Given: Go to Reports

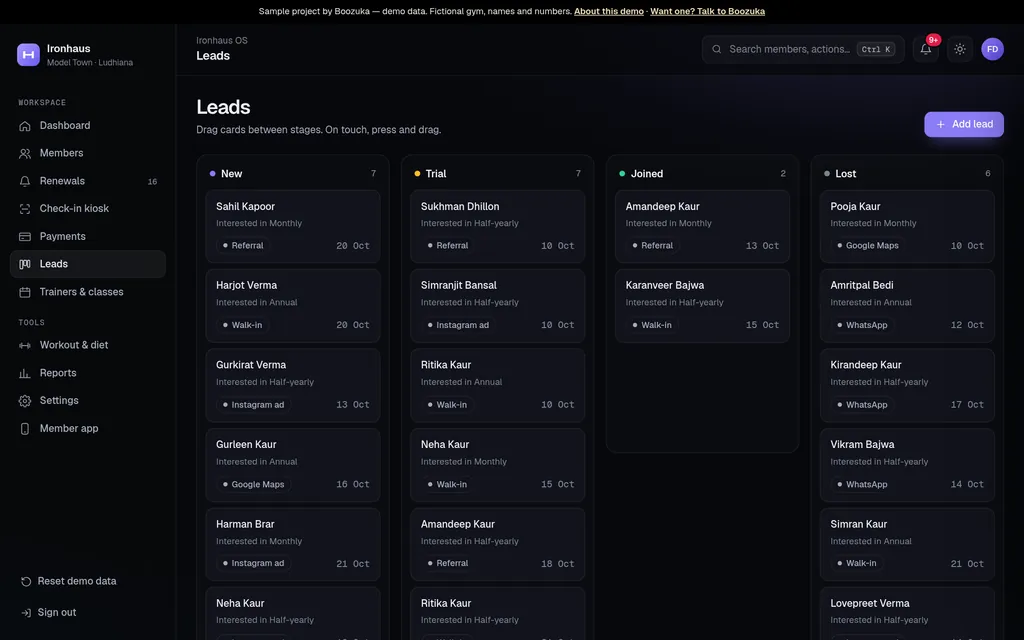Looking at the screenshot, I should click(88, 373).
